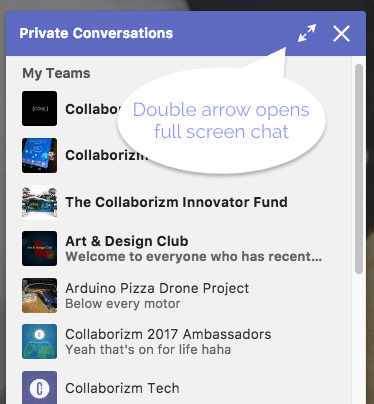
Task: Click Collaborizm 2017 Ambassadors globe thumbnail
Action: [x=39, y=341]
